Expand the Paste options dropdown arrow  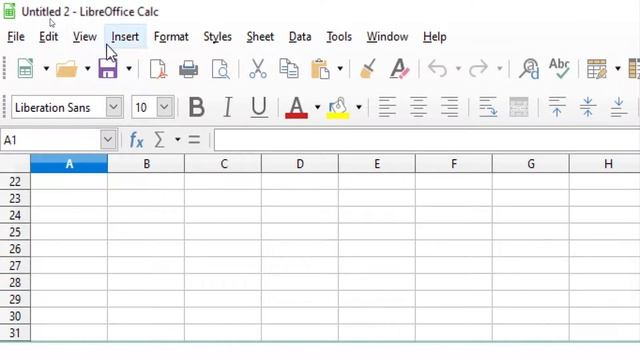point(340,69)
